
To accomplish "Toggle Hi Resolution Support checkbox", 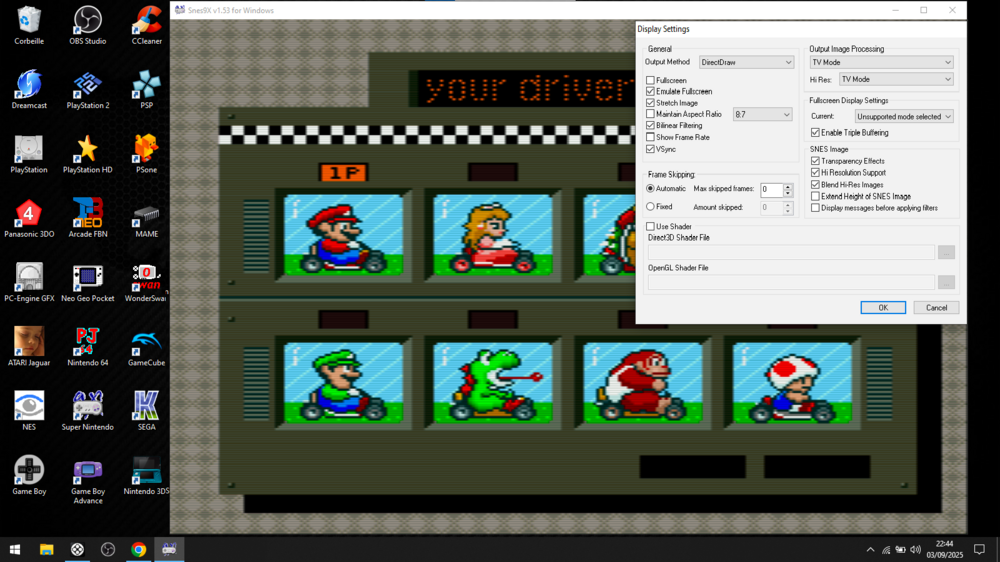I will point(815,172).
